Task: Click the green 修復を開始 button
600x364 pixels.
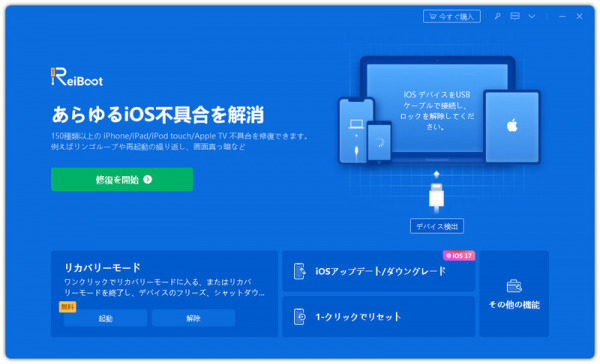Action: click(x=122, y=179)
